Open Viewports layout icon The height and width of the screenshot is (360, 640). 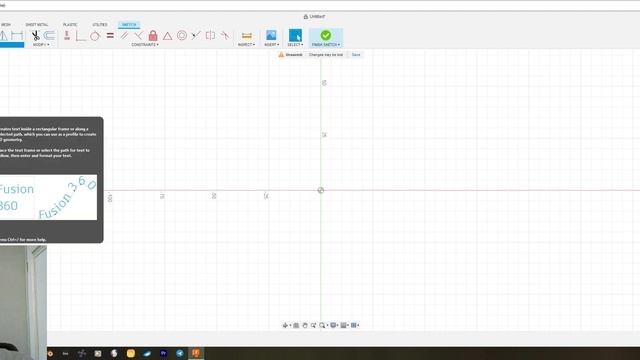tap(354, 325)
